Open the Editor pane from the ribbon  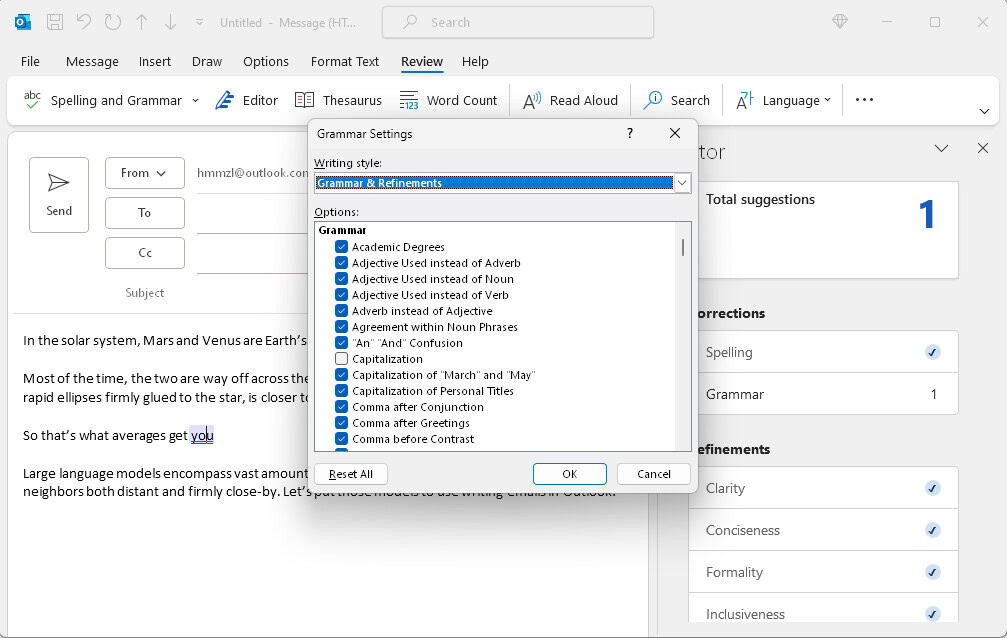point(247,99)
